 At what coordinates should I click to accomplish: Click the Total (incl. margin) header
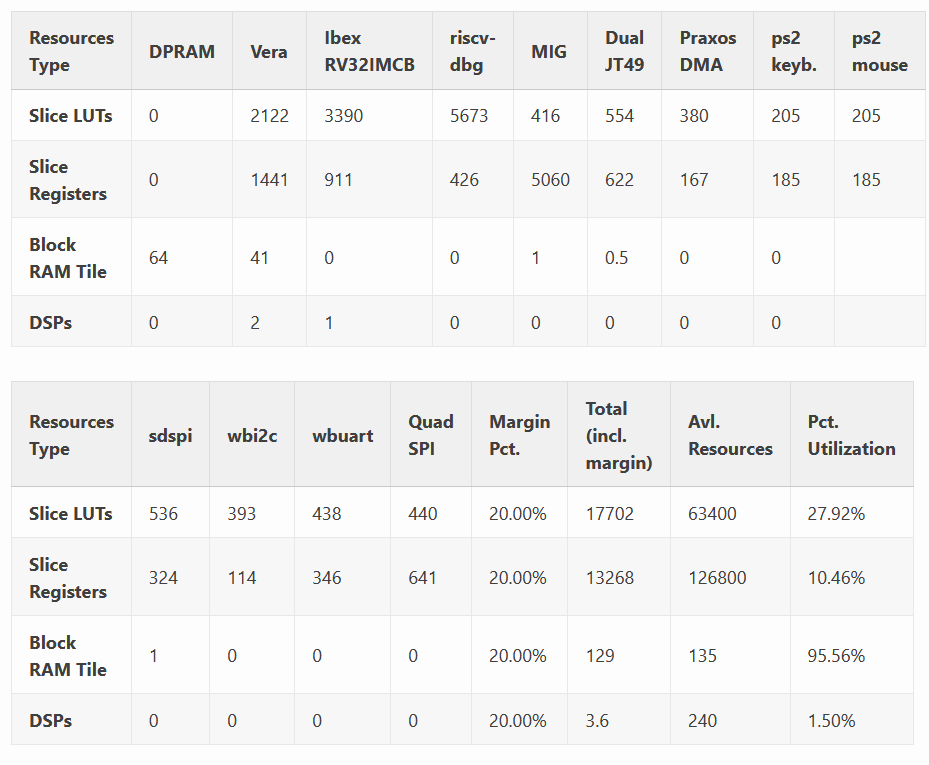(x=618, y=435)
